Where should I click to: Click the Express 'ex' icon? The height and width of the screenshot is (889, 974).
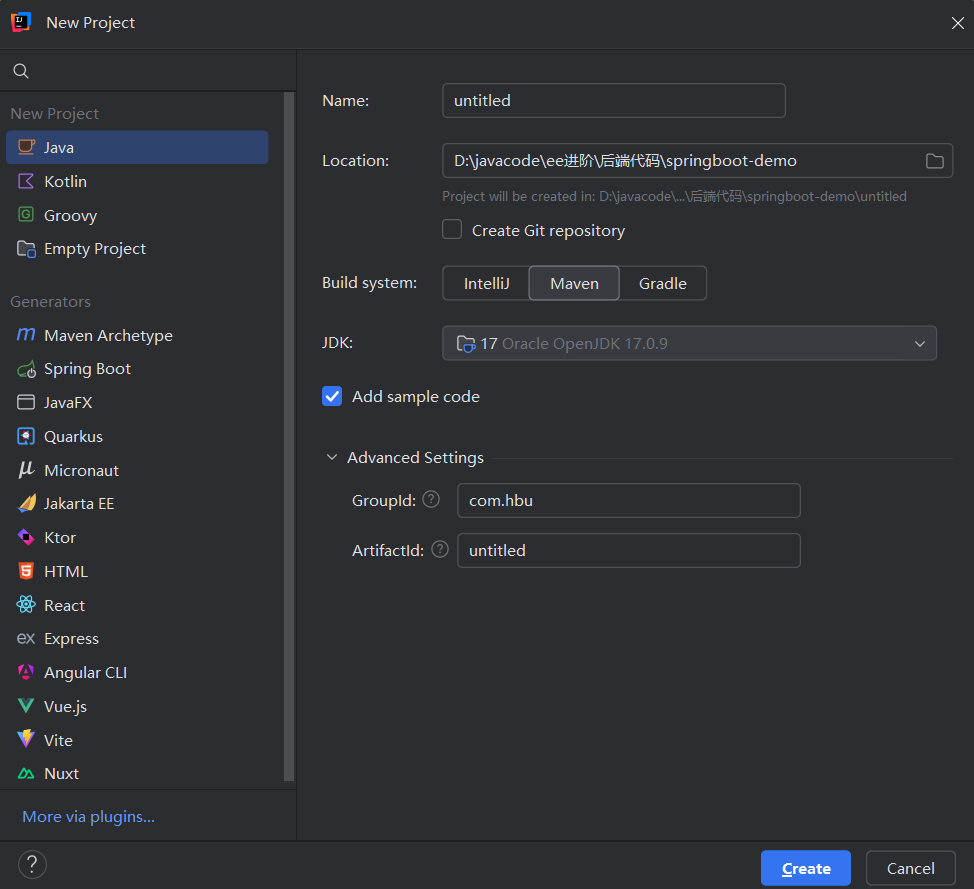(26, 638)
